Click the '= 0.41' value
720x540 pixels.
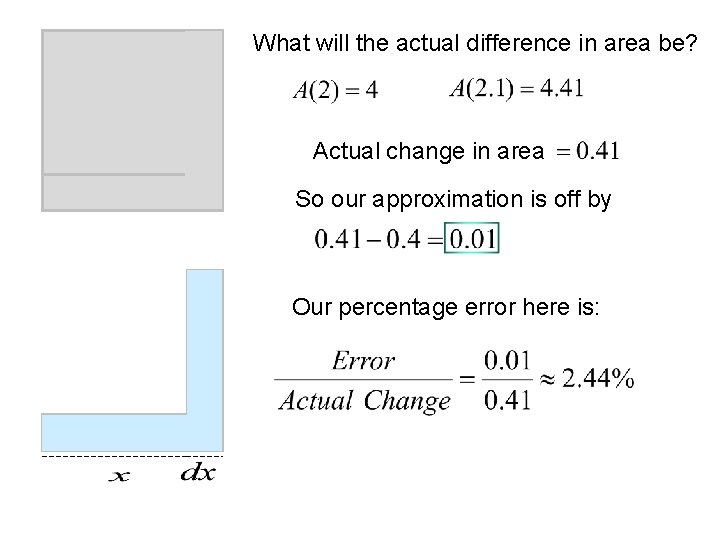(x=587, y=152)
